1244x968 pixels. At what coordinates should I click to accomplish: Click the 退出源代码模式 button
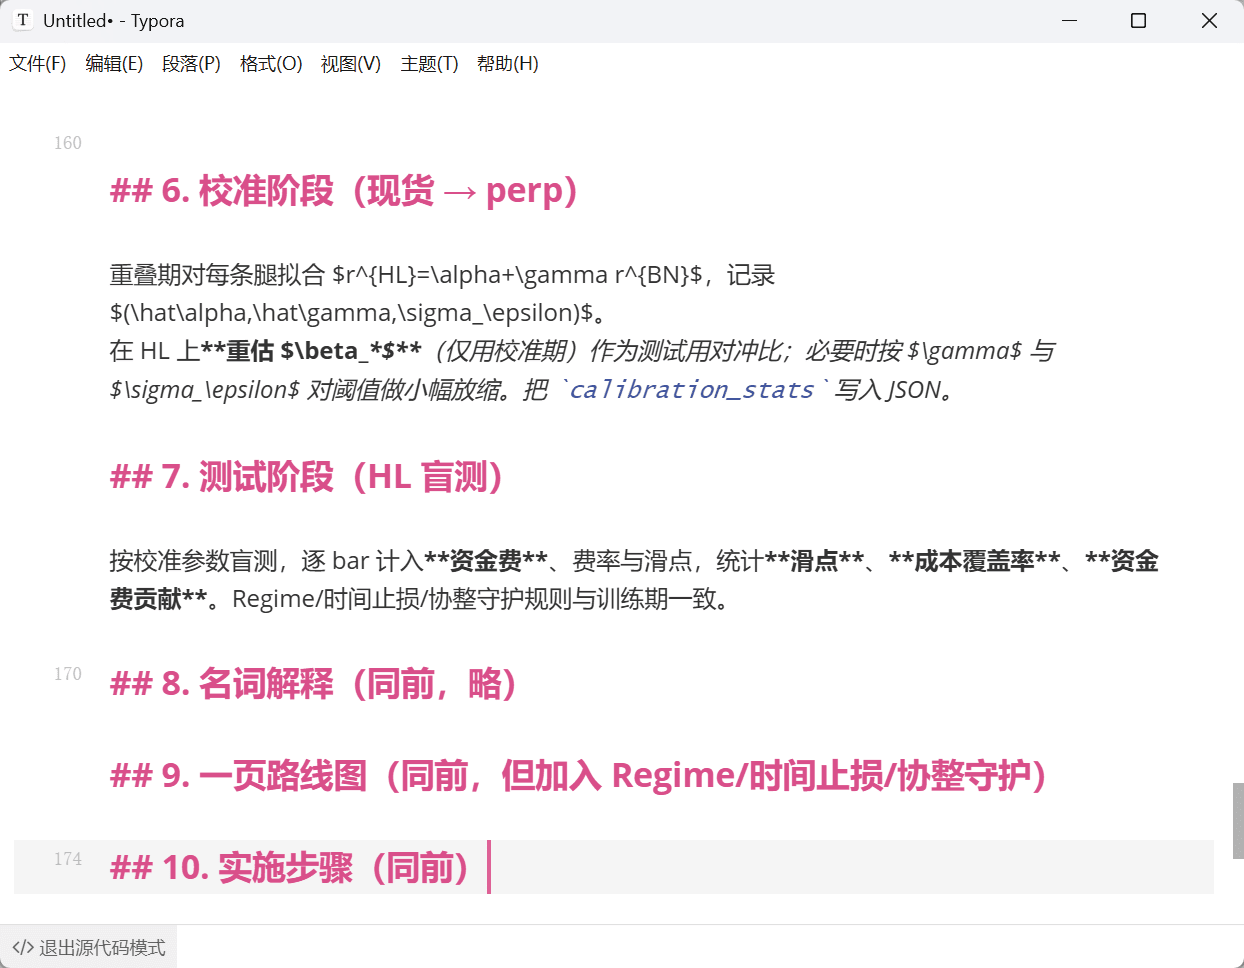pos(89,947)
